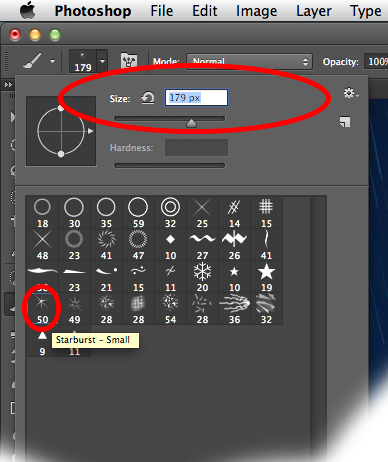This screenshot has height=462, width=388.
Task: Pick the small star brush numbered 10
Action: coord(234,277)
